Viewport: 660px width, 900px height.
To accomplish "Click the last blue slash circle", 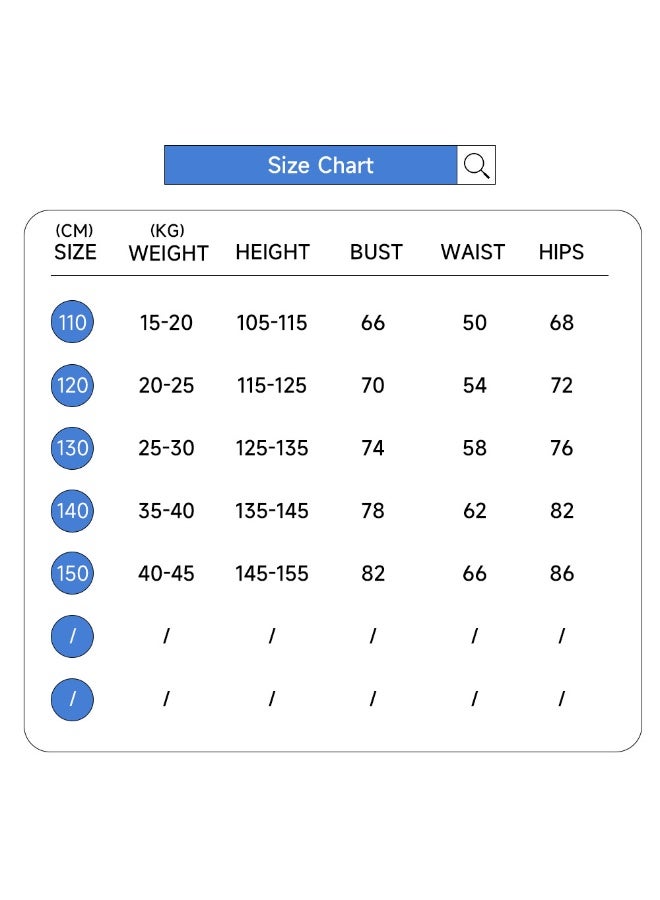I will (x=72, y=699).
